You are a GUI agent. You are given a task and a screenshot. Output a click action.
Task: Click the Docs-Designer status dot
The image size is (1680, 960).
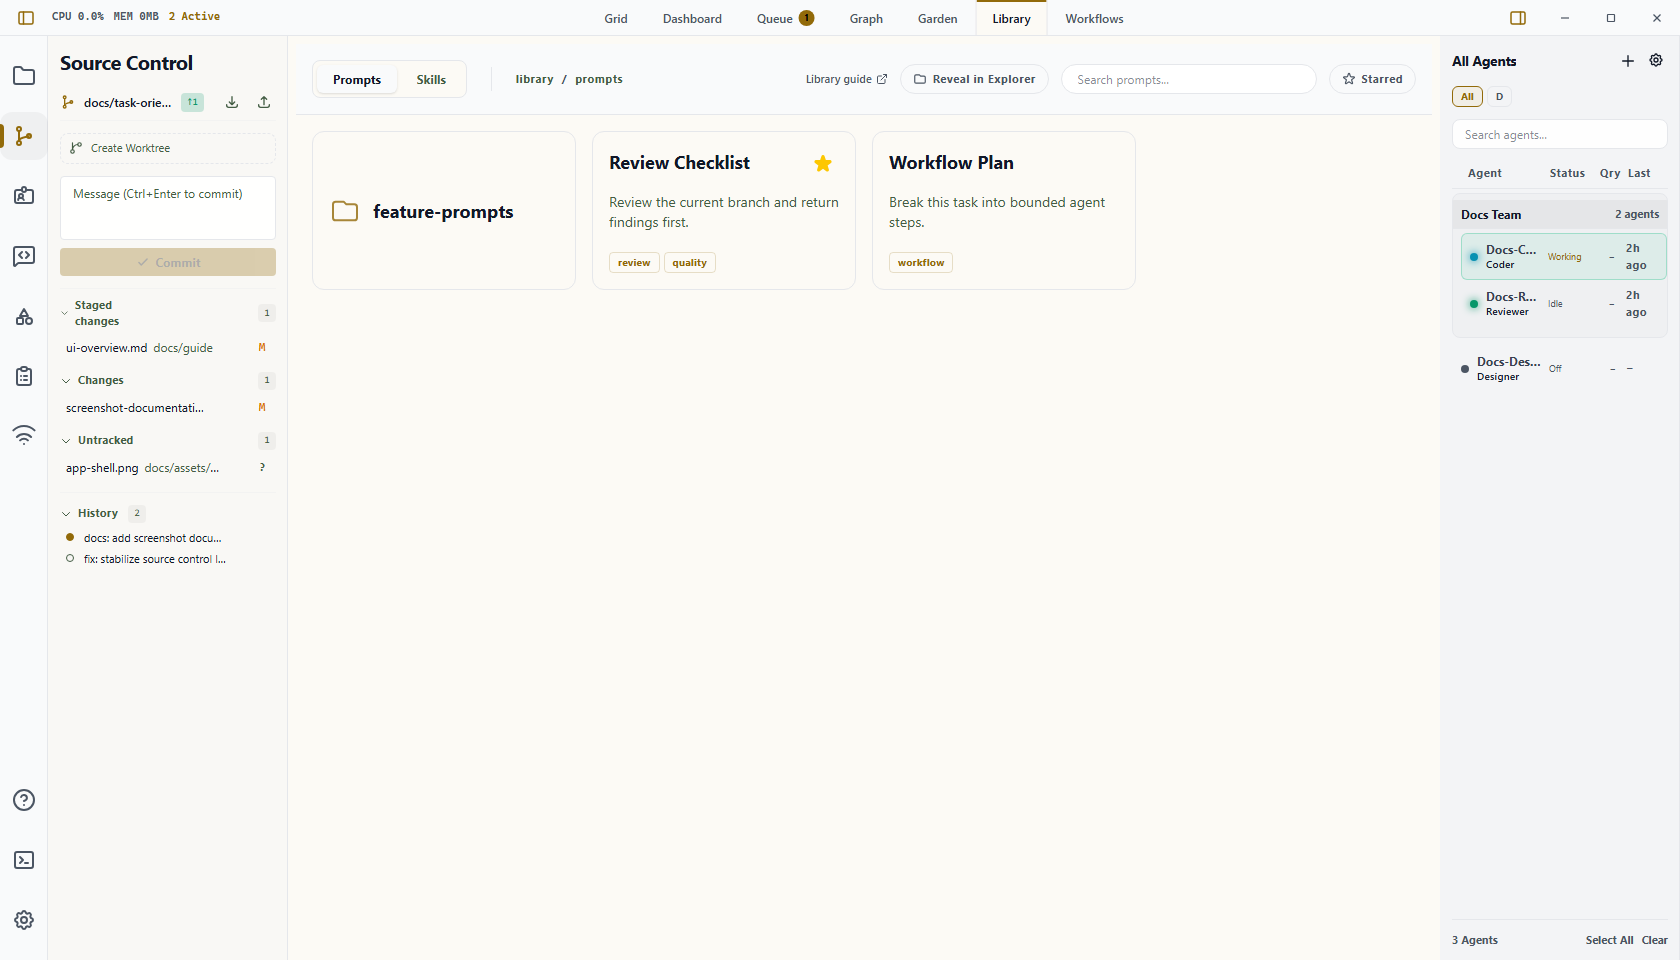point(1465,369)
